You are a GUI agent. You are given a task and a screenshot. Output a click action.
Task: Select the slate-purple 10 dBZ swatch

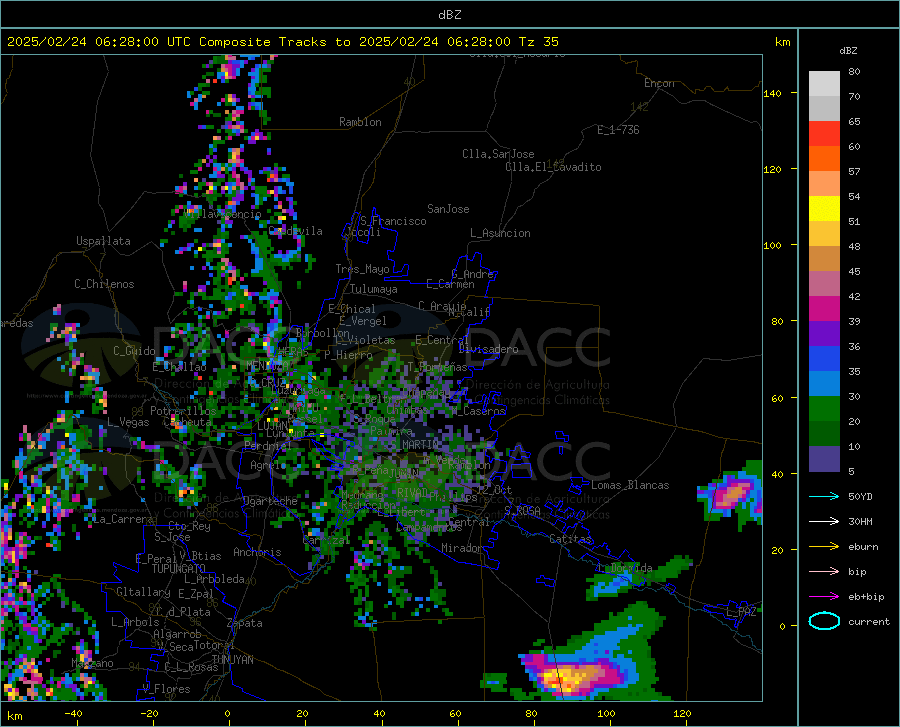point(824,459)
